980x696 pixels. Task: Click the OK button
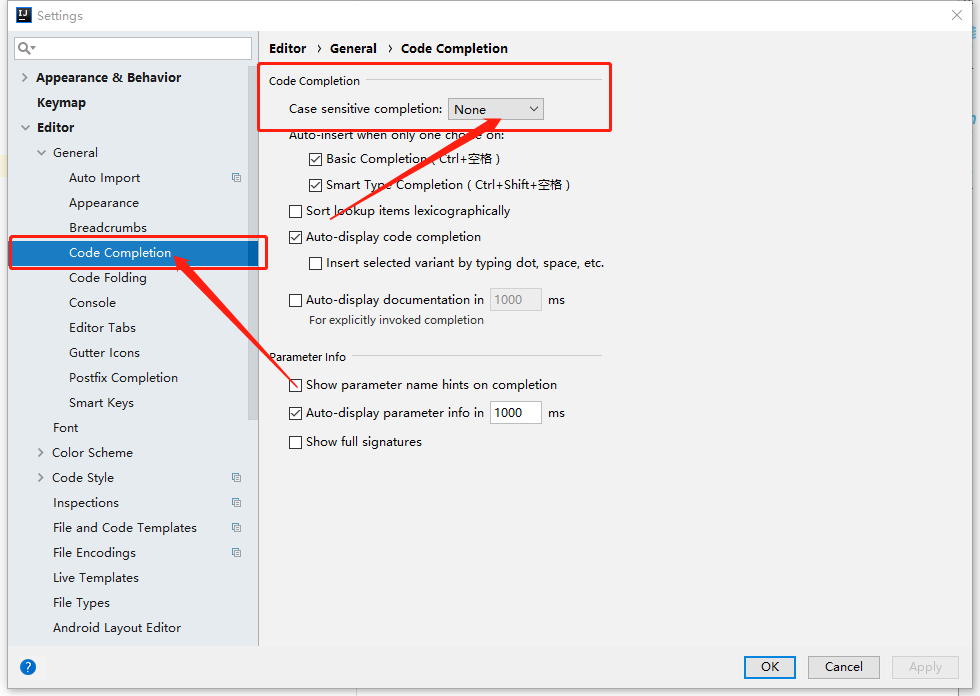tap(769, 667)
